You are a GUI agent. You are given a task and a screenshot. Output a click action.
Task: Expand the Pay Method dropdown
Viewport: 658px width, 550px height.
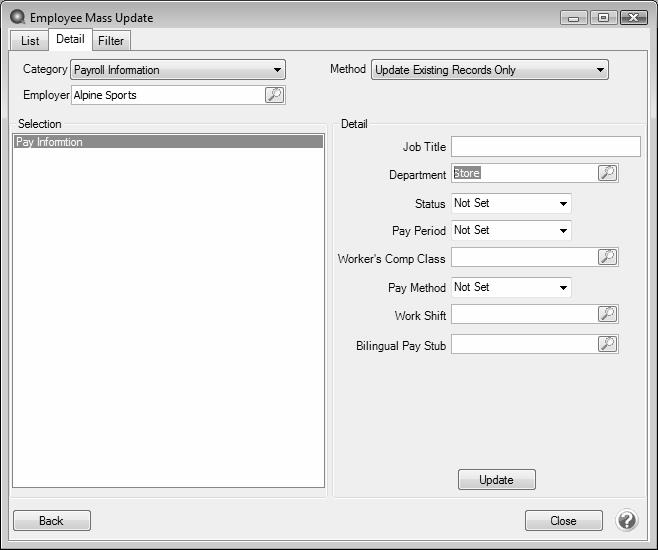pyautogui.click(x=564, y=287)
